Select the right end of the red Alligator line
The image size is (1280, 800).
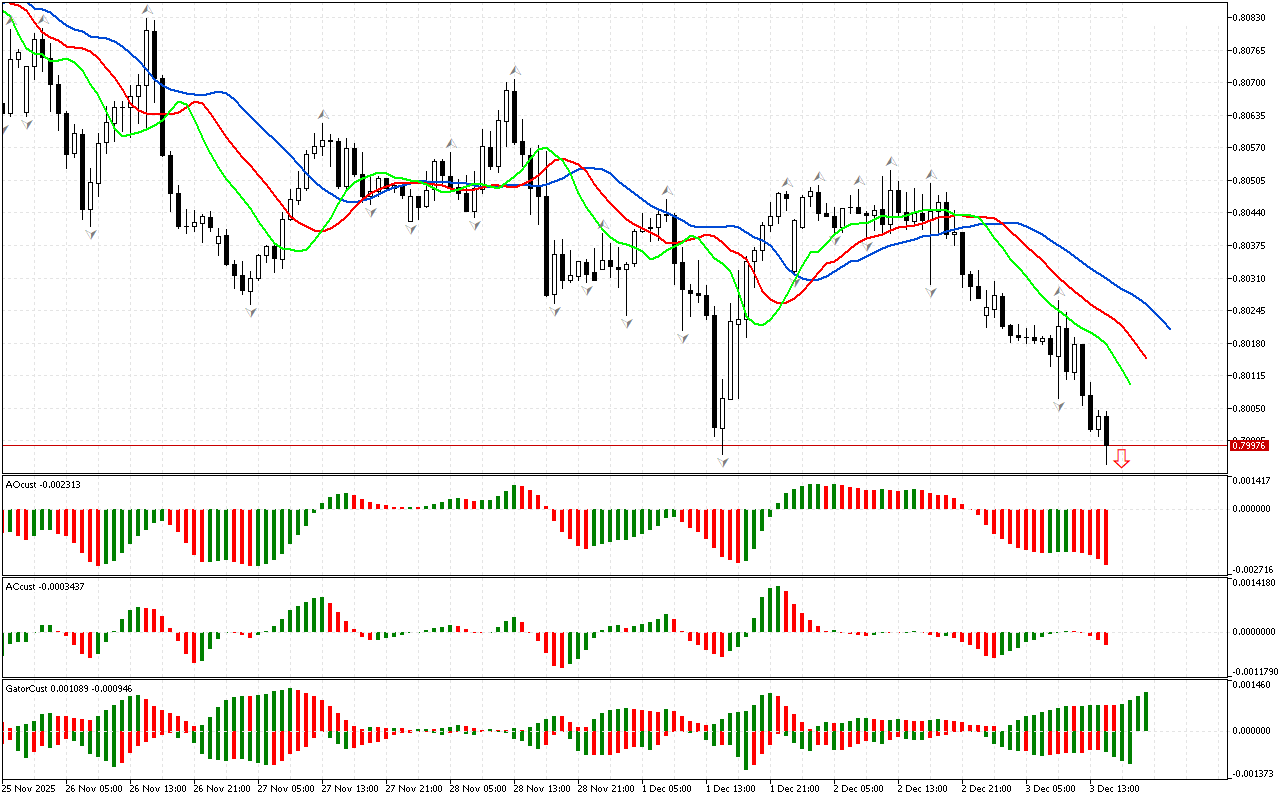[1145, 357]
